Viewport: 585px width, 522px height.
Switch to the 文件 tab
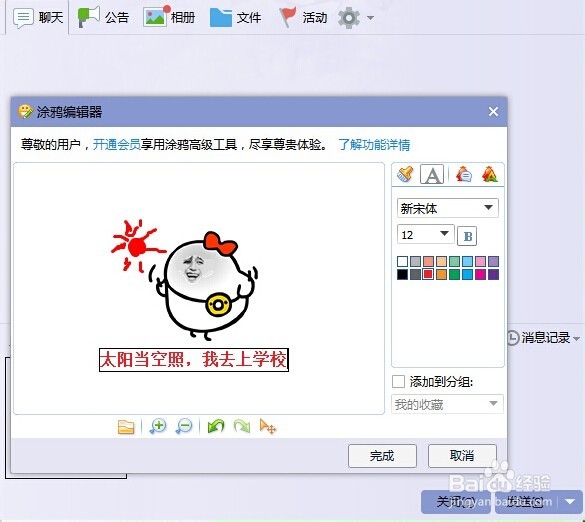click(x=235, y=17)
